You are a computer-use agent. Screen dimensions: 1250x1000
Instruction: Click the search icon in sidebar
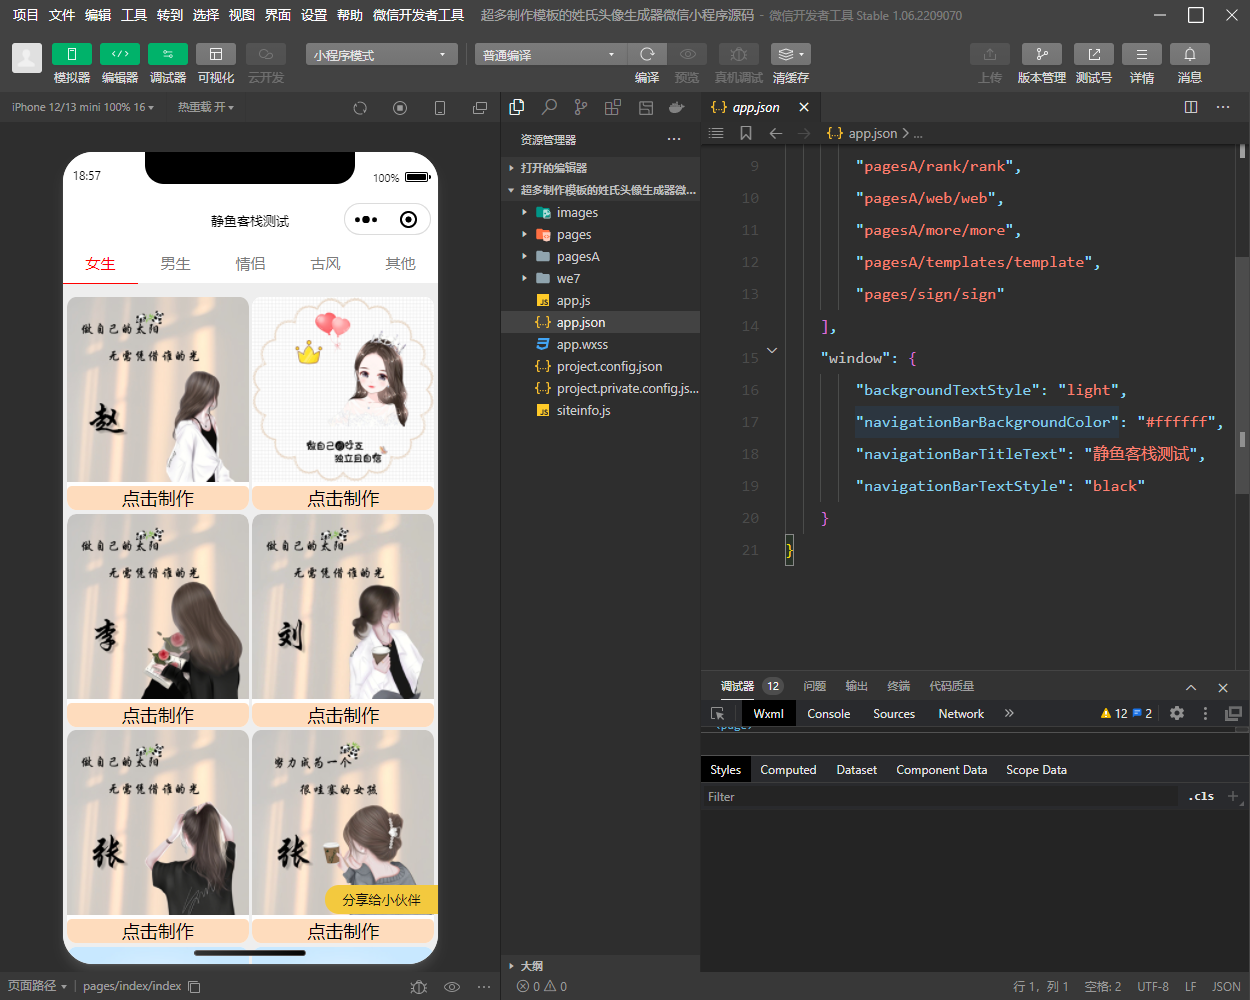549,107
